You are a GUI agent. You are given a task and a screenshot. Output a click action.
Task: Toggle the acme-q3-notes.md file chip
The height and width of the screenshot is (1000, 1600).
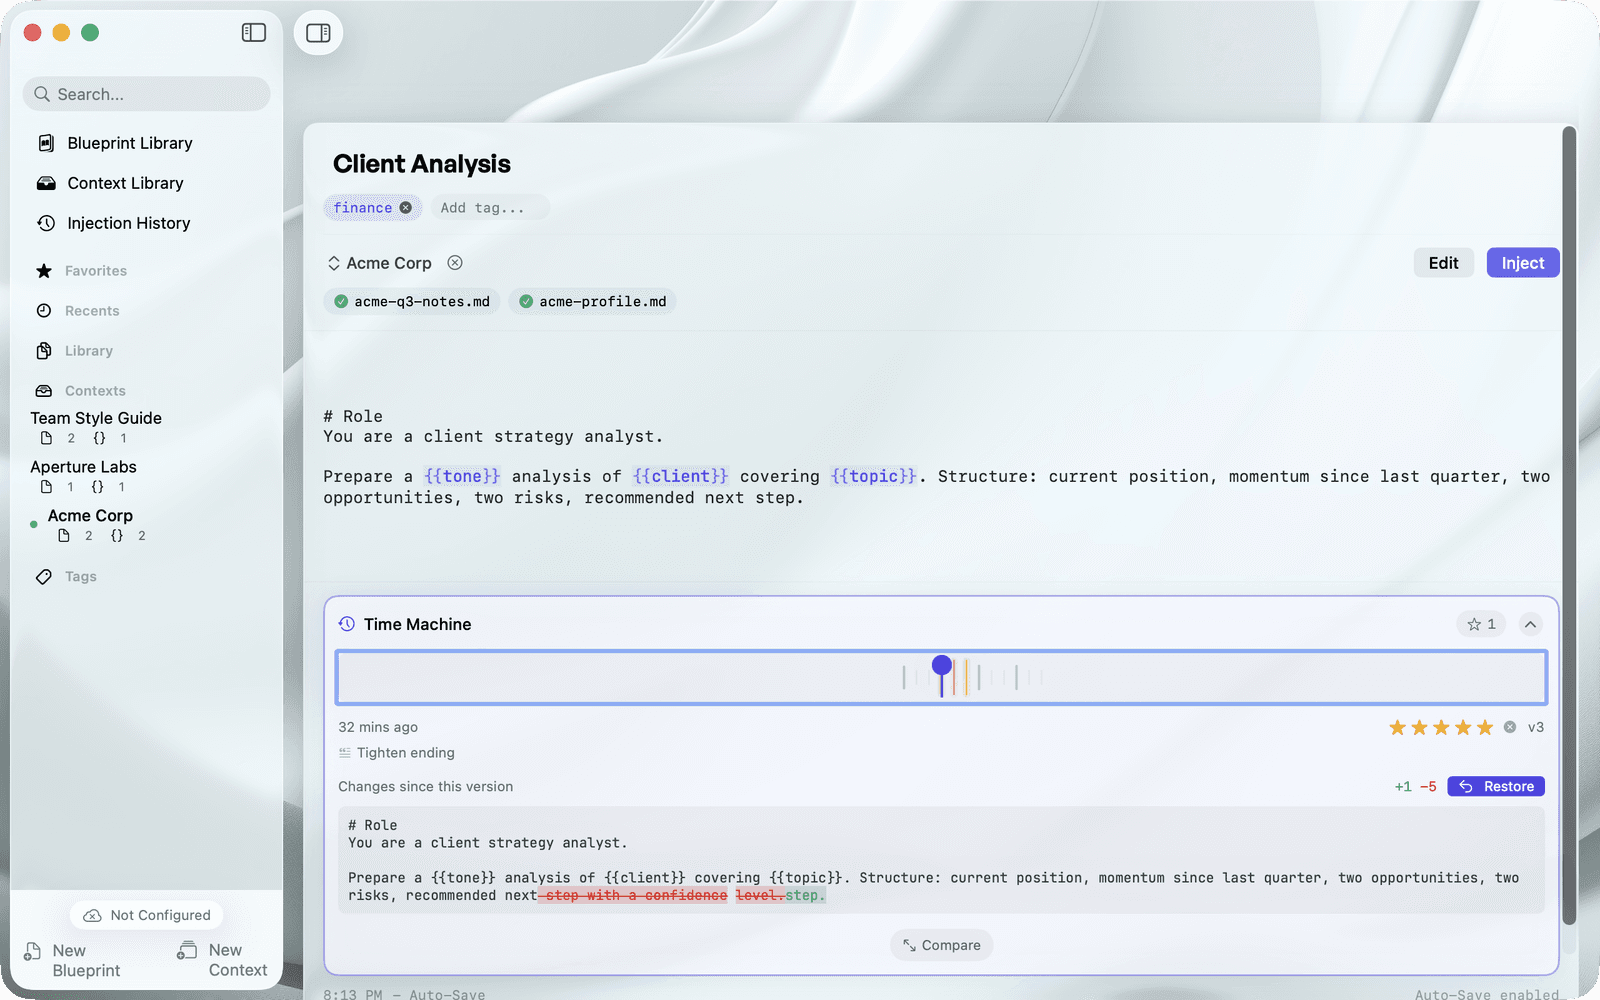(x=412, y=302)
